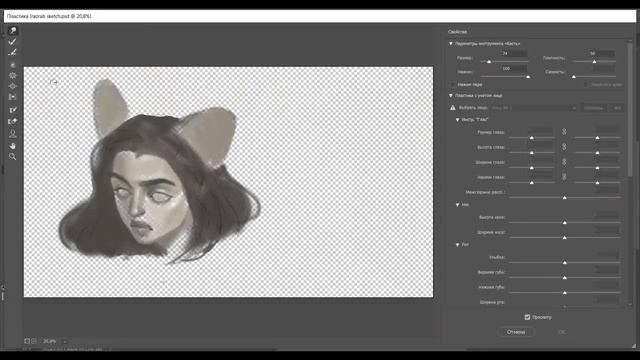640x360 pixels.
Task: Adjust the left Eye Height slider
Action: (531, 153)
